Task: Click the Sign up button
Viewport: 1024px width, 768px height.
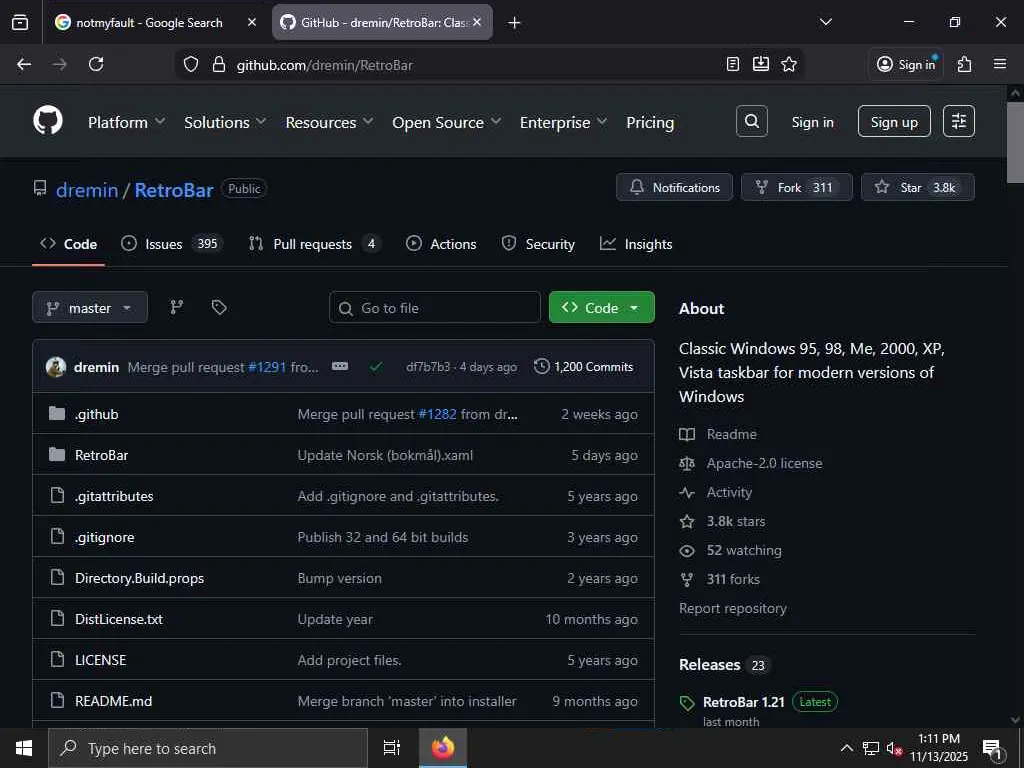Action: 894,121
